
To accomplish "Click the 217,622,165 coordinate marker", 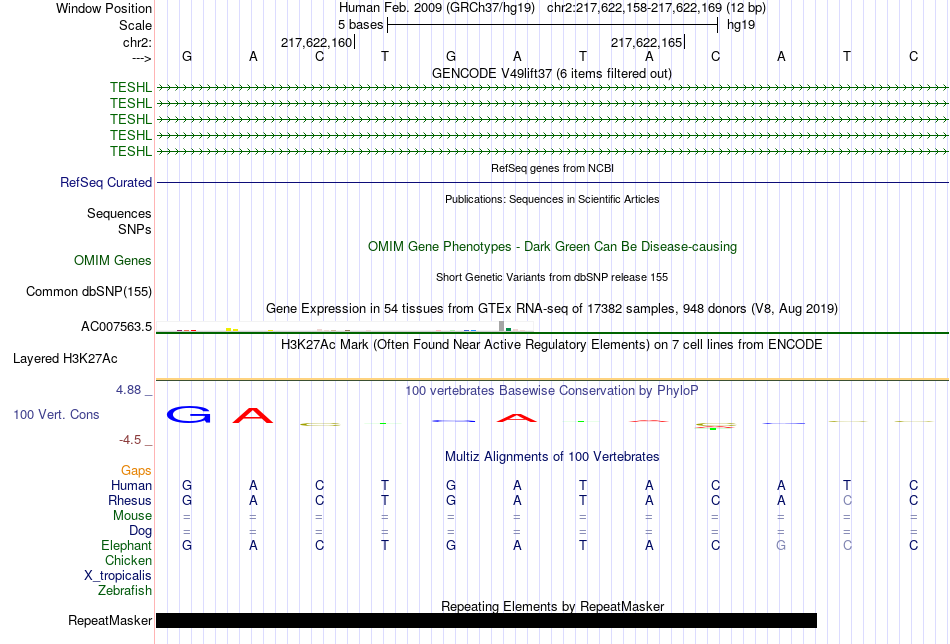I will 646,42.
